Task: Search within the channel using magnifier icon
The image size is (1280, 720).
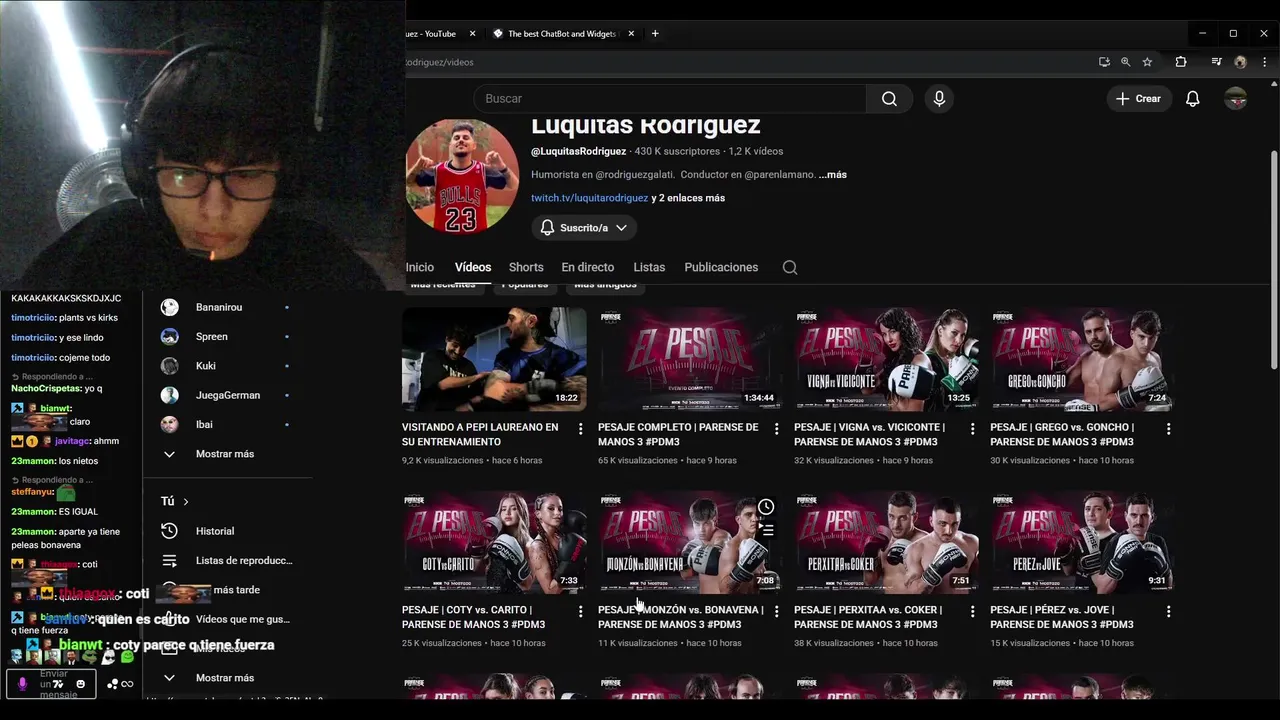Action: click(x=790, y=267)
